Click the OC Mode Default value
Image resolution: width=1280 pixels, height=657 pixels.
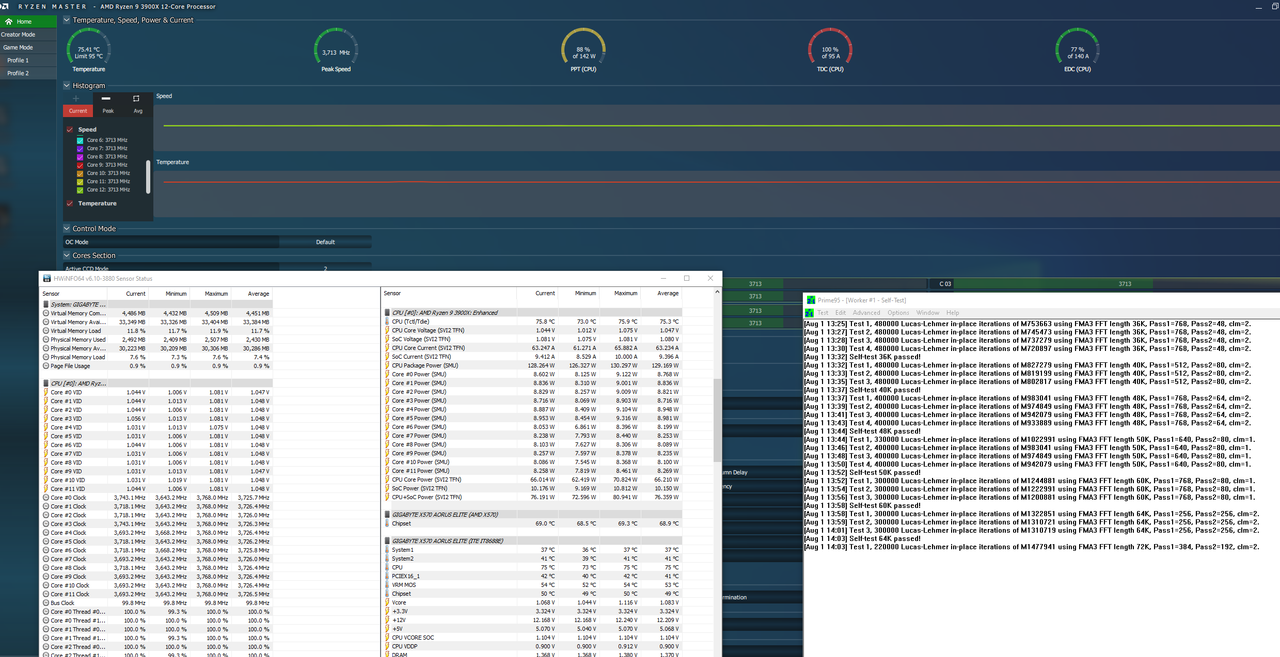325,242
